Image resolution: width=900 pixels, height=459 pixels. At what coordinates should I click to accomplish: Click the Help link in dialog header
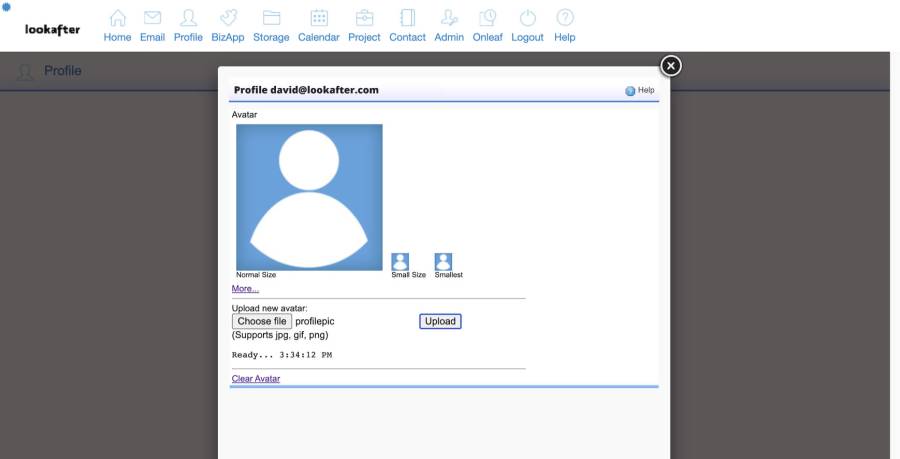pyautogui.click(x=640, y=90)
